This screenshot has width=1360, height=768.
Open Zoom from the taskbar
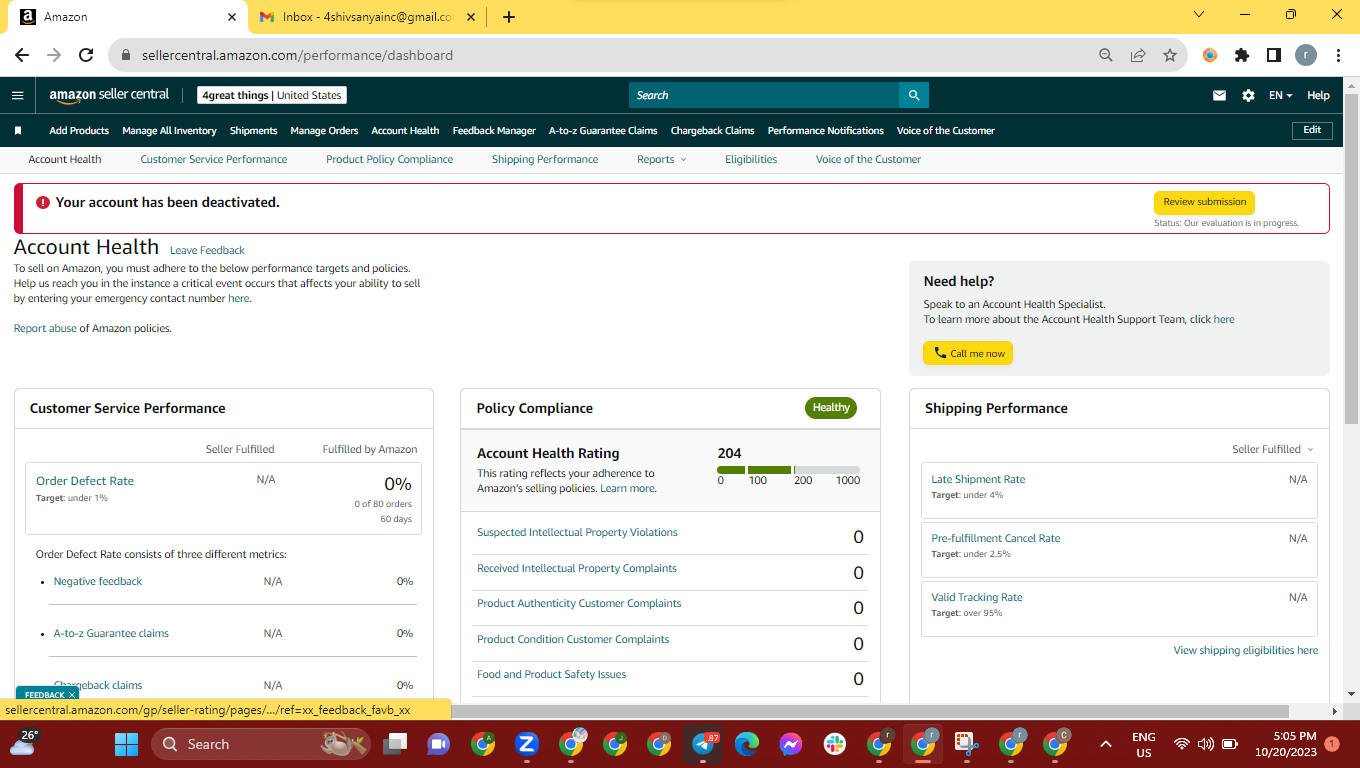pos(527,744)
